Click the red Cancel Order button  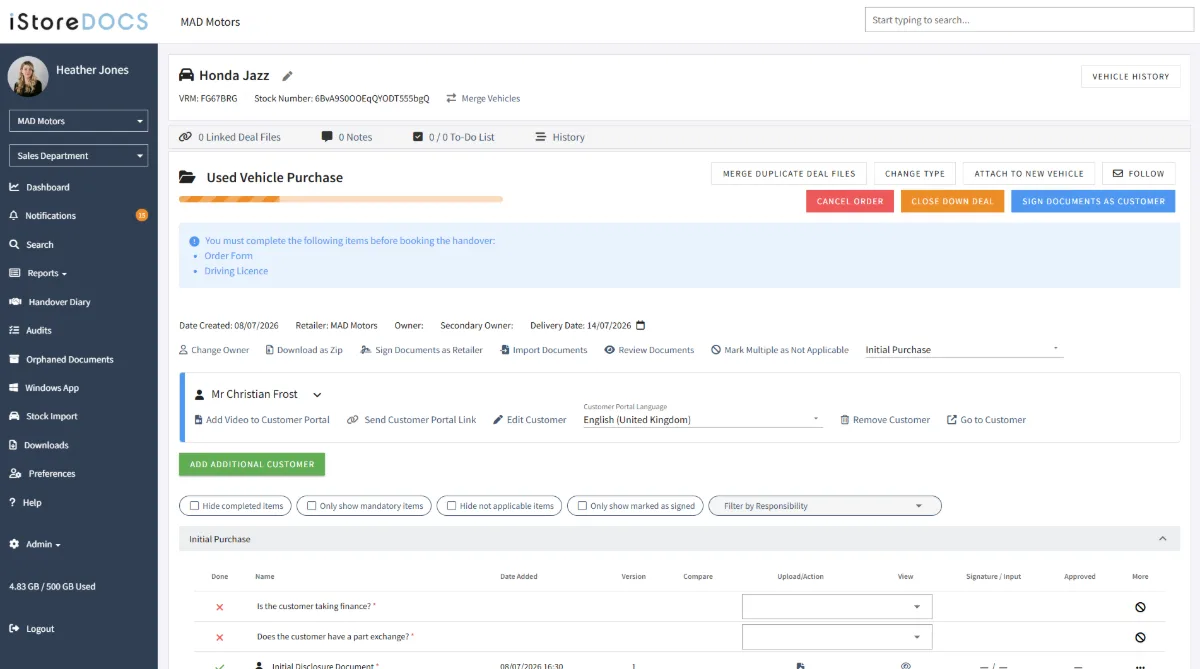click(x=850, y=201)
